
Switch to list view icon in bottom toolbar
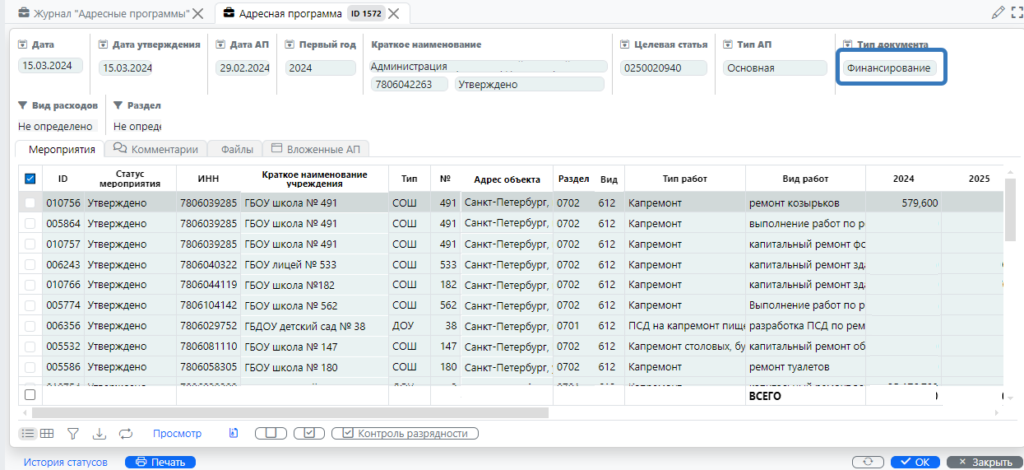pyautogui.click(x=27, y=434)
